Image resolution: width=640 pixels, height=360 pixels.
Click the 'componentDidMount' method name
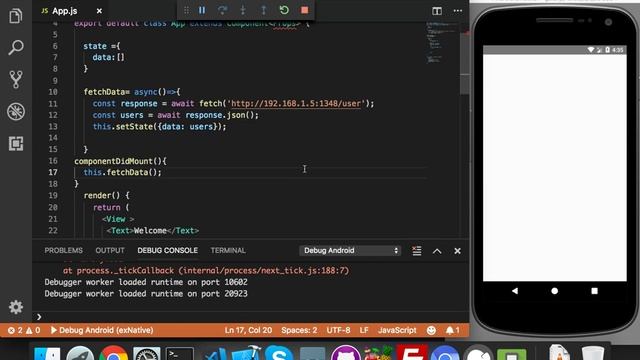click(113, 161)
